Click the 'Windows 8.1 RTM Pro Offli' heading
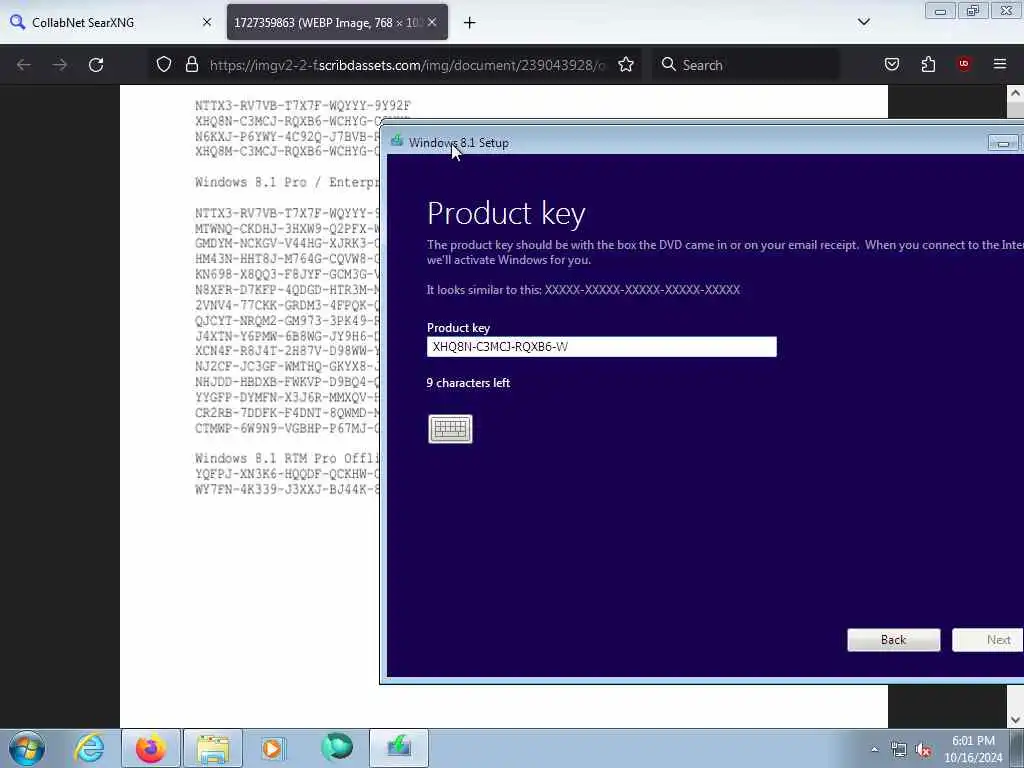The width and height of the screenshot is (1024, 768). [x=287, y=458]
